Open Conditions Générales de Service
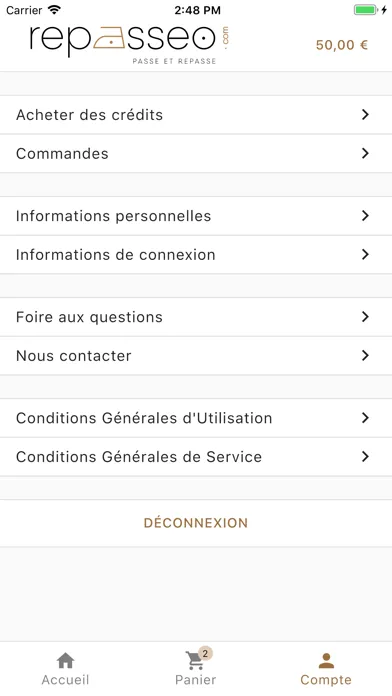This screenshot has height=696, width=392. pos(196,457)
